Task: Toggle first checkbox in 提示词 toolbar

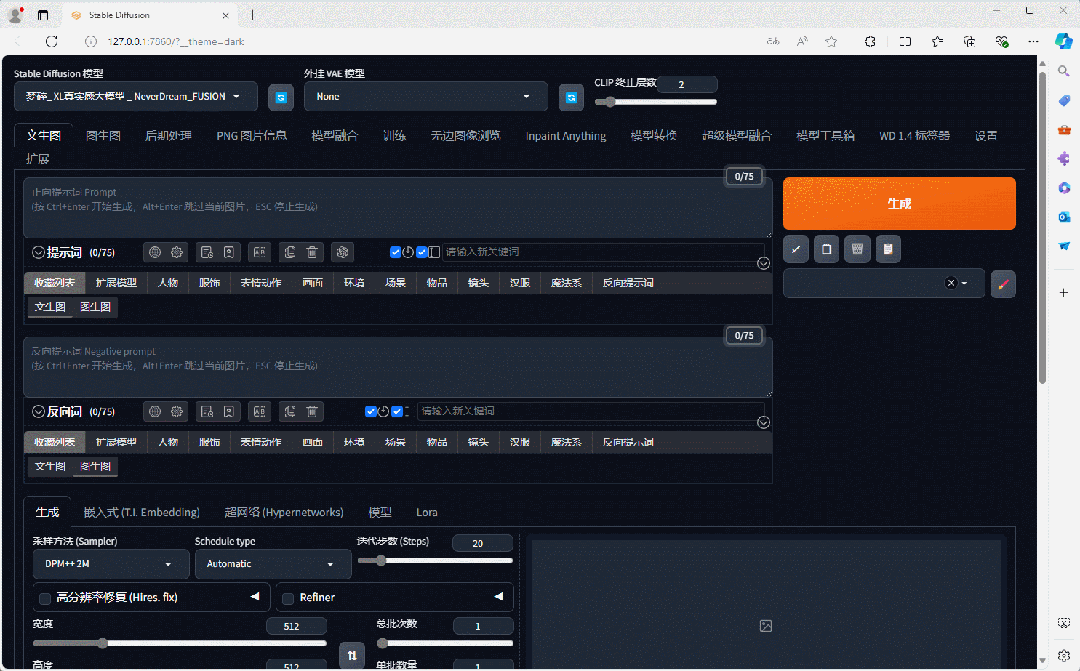Action: [x=395, y=252]
